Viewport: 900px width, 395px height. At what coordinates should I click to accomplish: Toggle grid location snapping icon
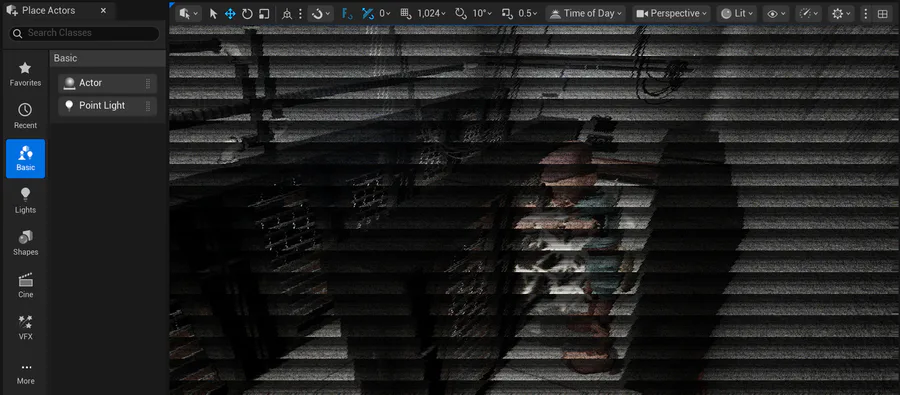click(x=406, y=14)
